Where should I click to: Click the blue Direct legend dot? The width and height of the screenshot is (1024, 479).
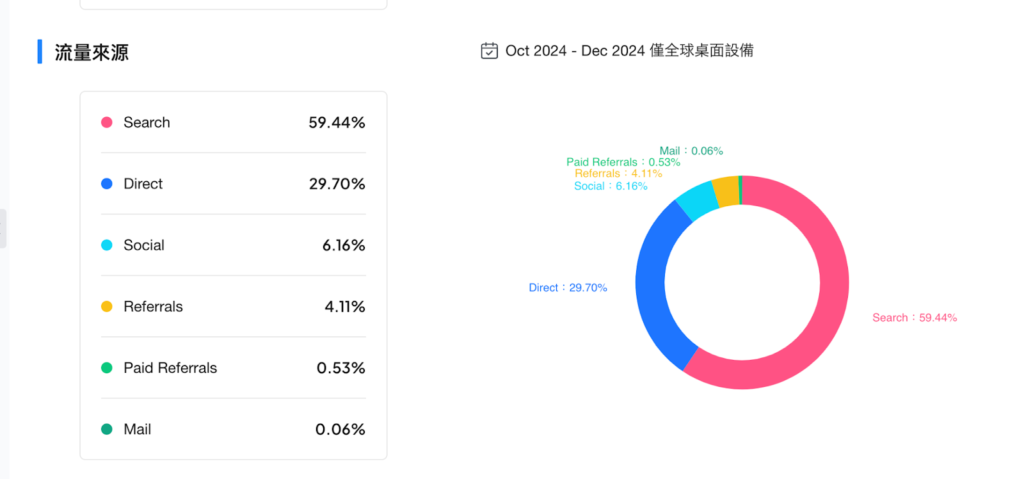pyautogui.click(x=106, y=184)
